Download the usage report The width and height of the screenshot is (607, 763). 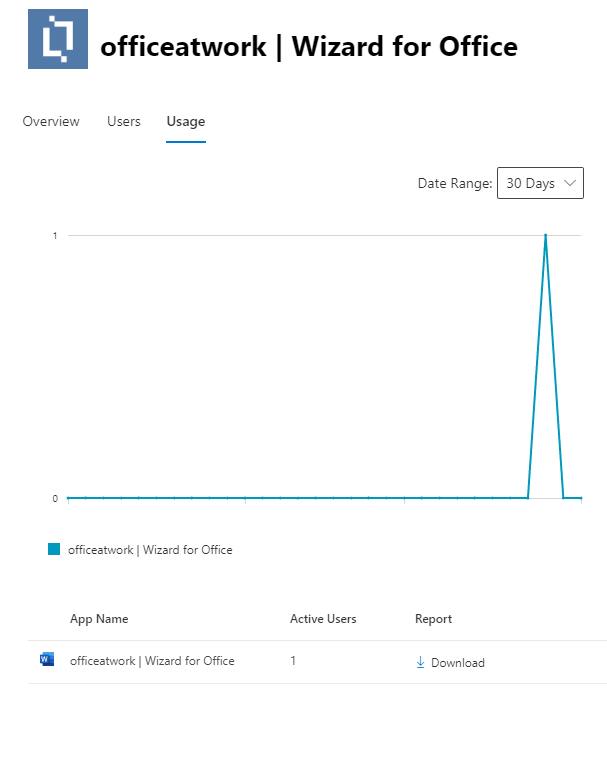point(451,662)
